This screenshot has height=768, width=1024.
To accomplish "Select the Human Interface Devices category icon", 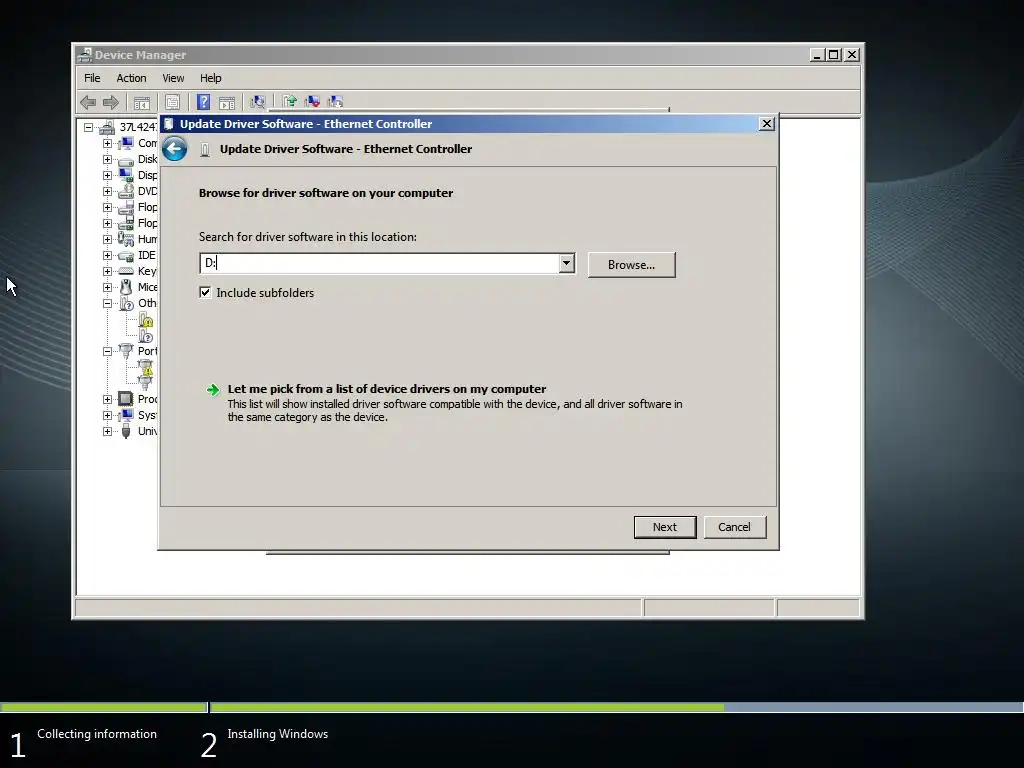I will click(x=126, y=239).
